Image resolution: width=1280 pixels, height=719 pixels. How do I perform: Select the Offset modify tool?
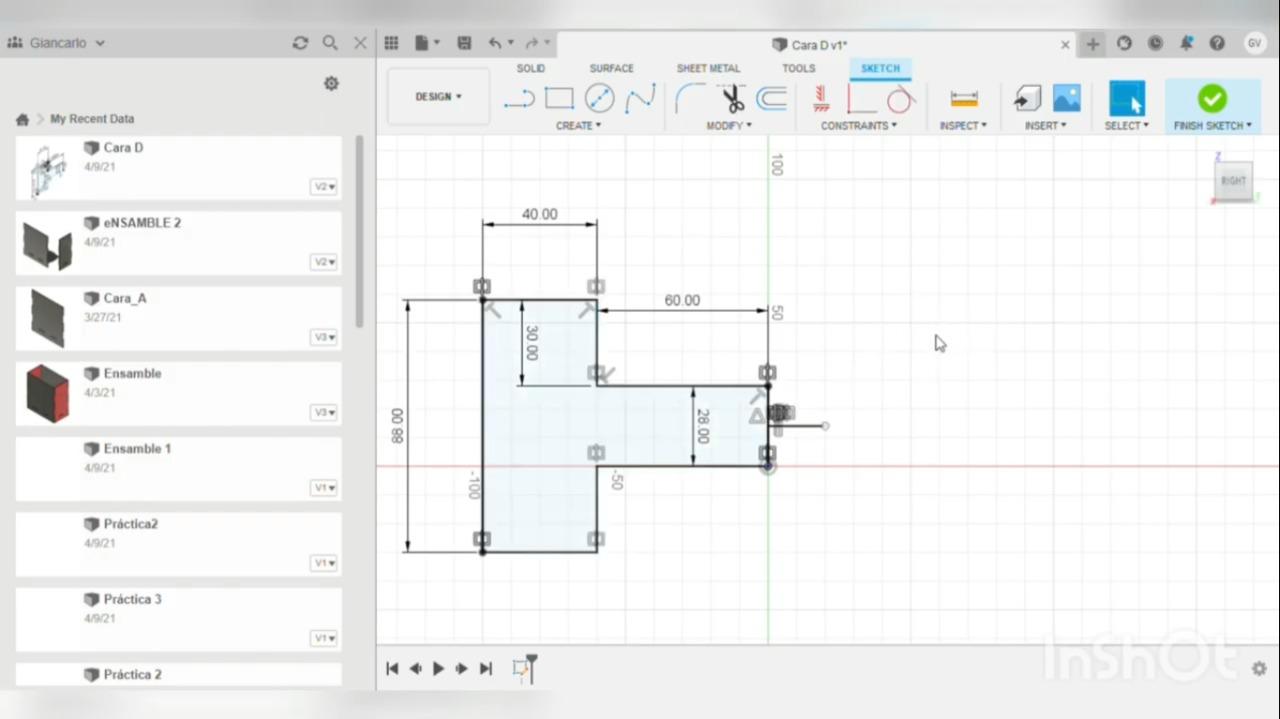[x=771, y=98]
